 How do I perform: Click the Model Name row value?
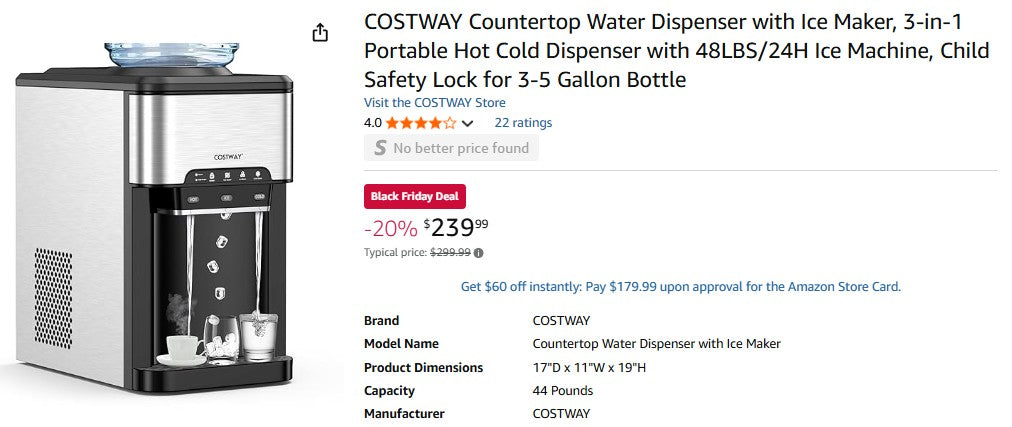tap(656, 343)
